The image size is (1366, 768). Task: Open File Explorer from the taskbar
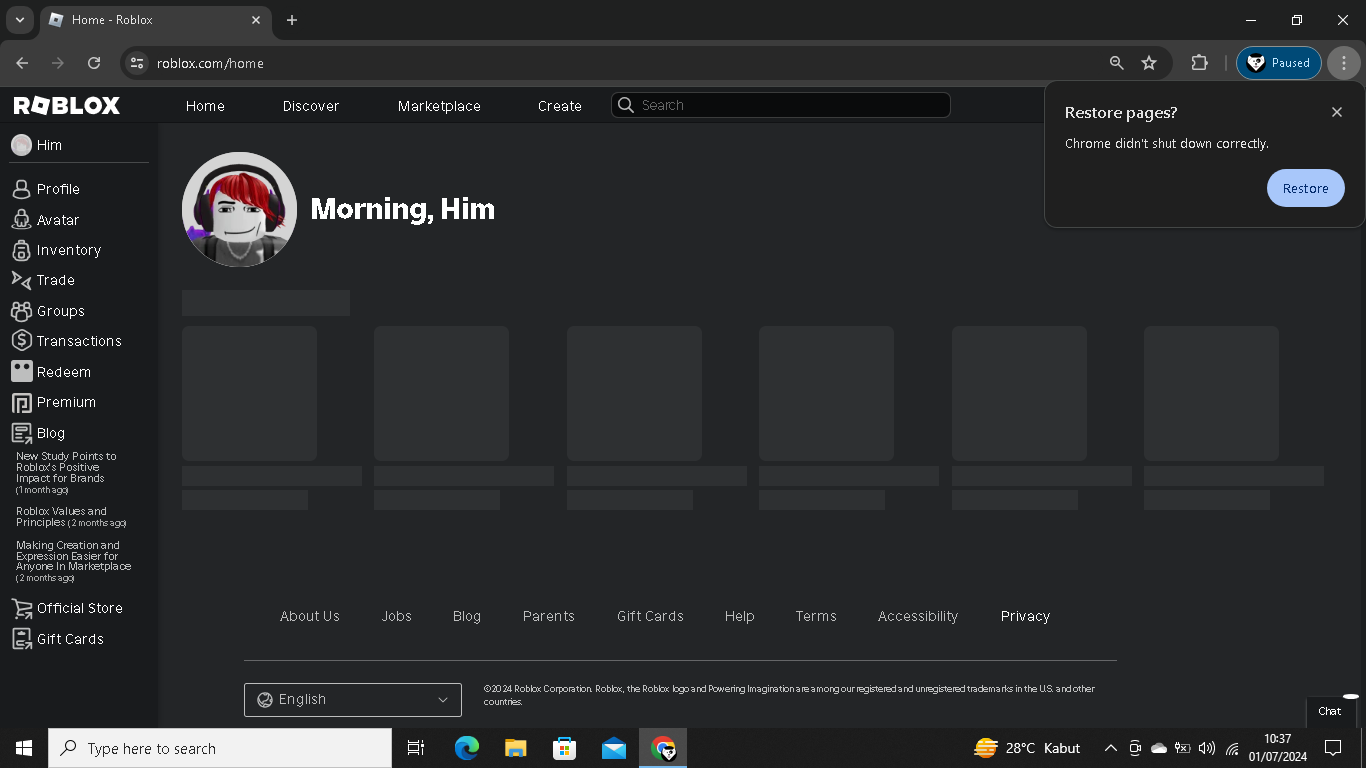pos(516,748)
